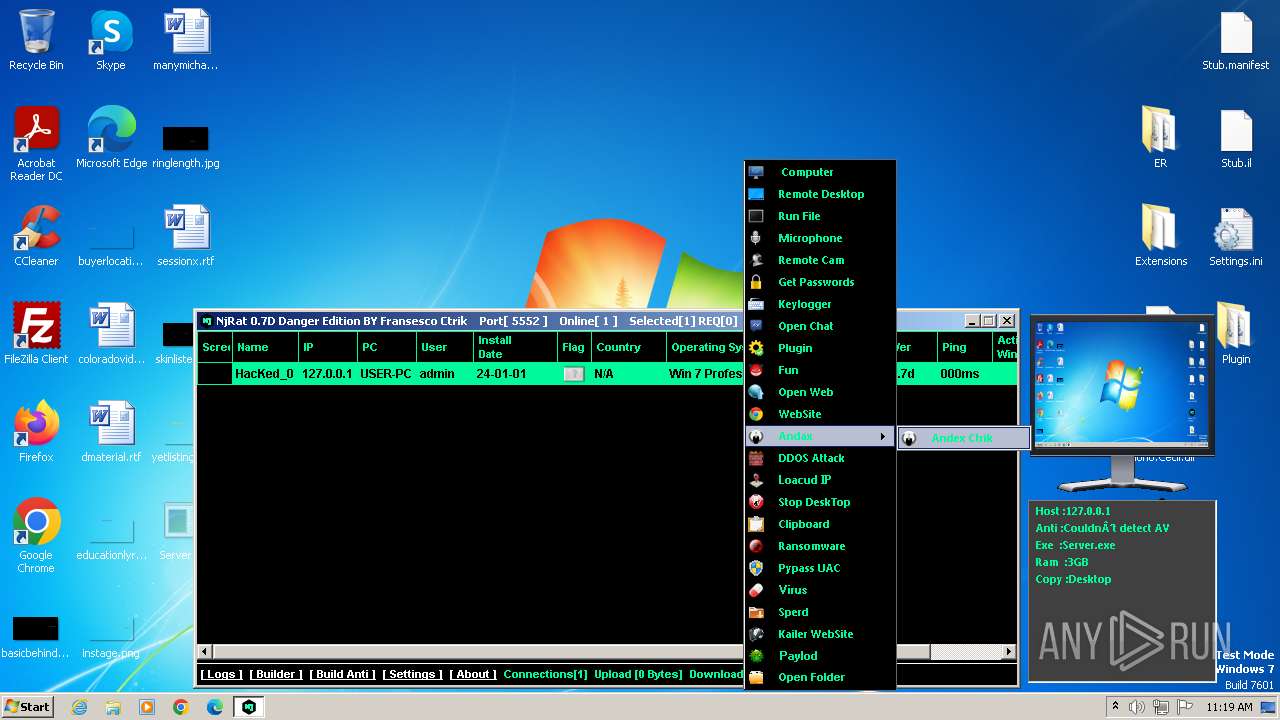Choose Kailer WebSite menu entry
Screen dimensions: 1280x720
pos(820,634)
